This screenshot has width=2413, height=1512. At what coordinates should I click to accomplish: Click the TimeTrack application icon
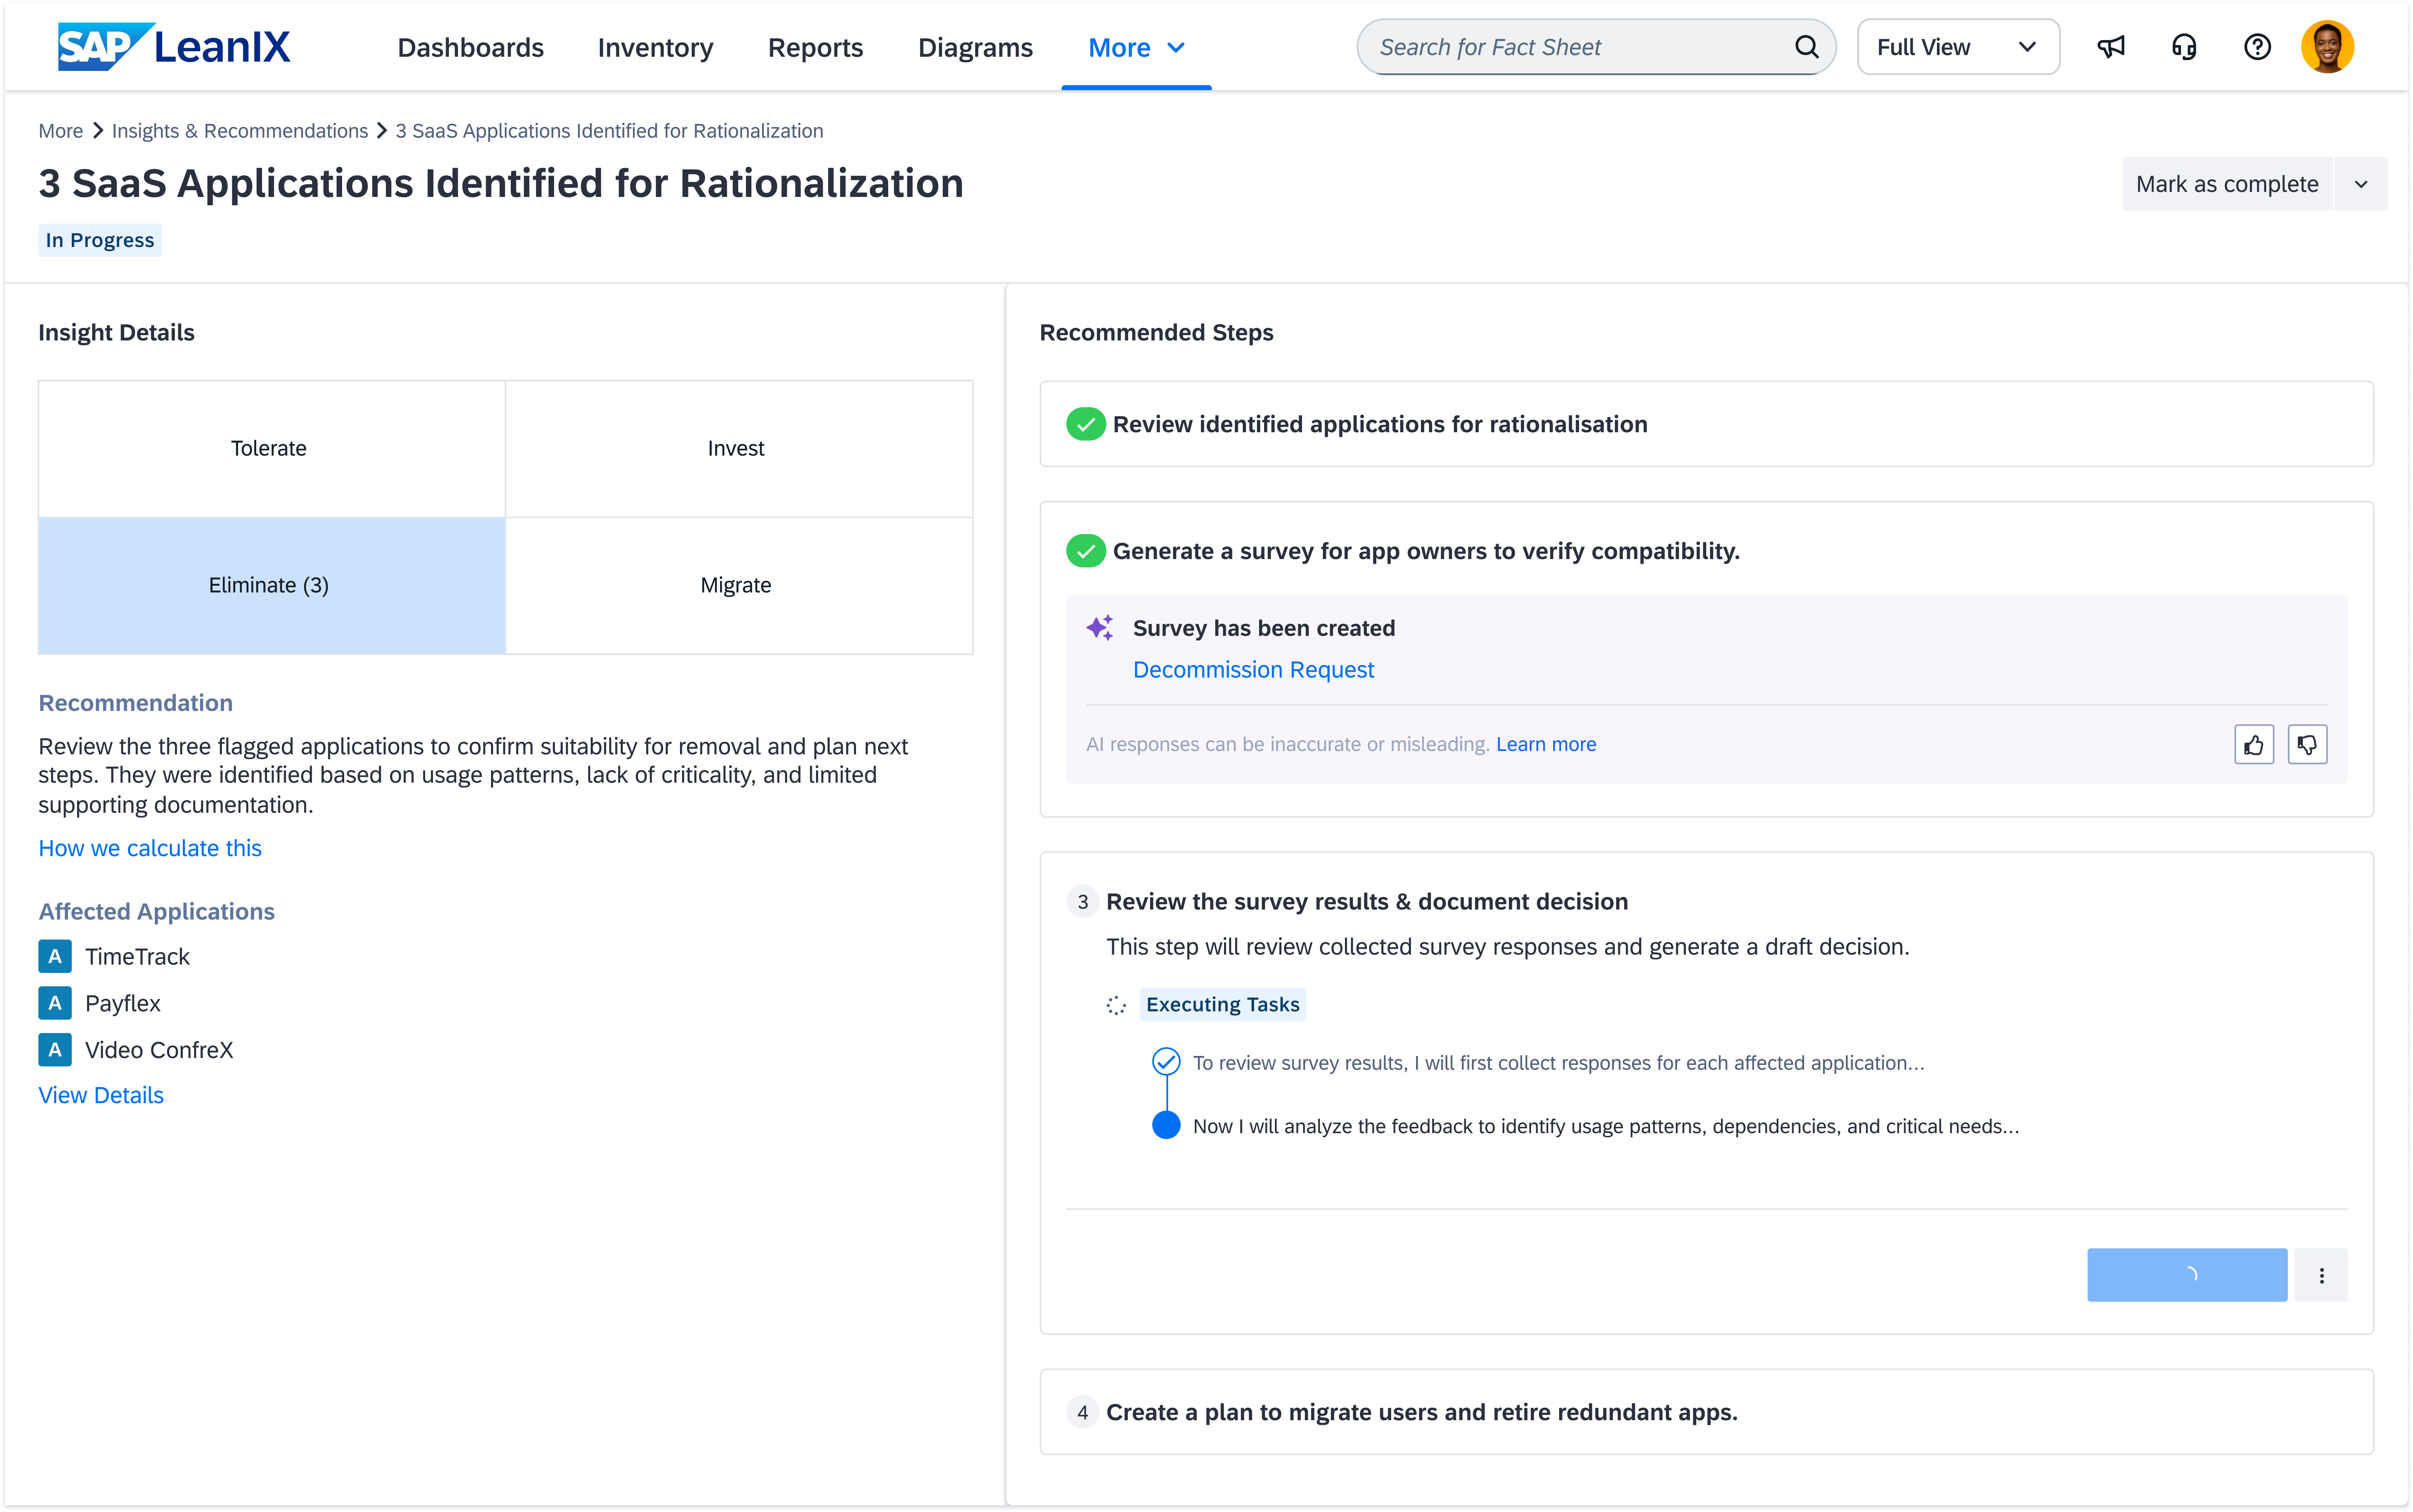(x=55, y=956)
